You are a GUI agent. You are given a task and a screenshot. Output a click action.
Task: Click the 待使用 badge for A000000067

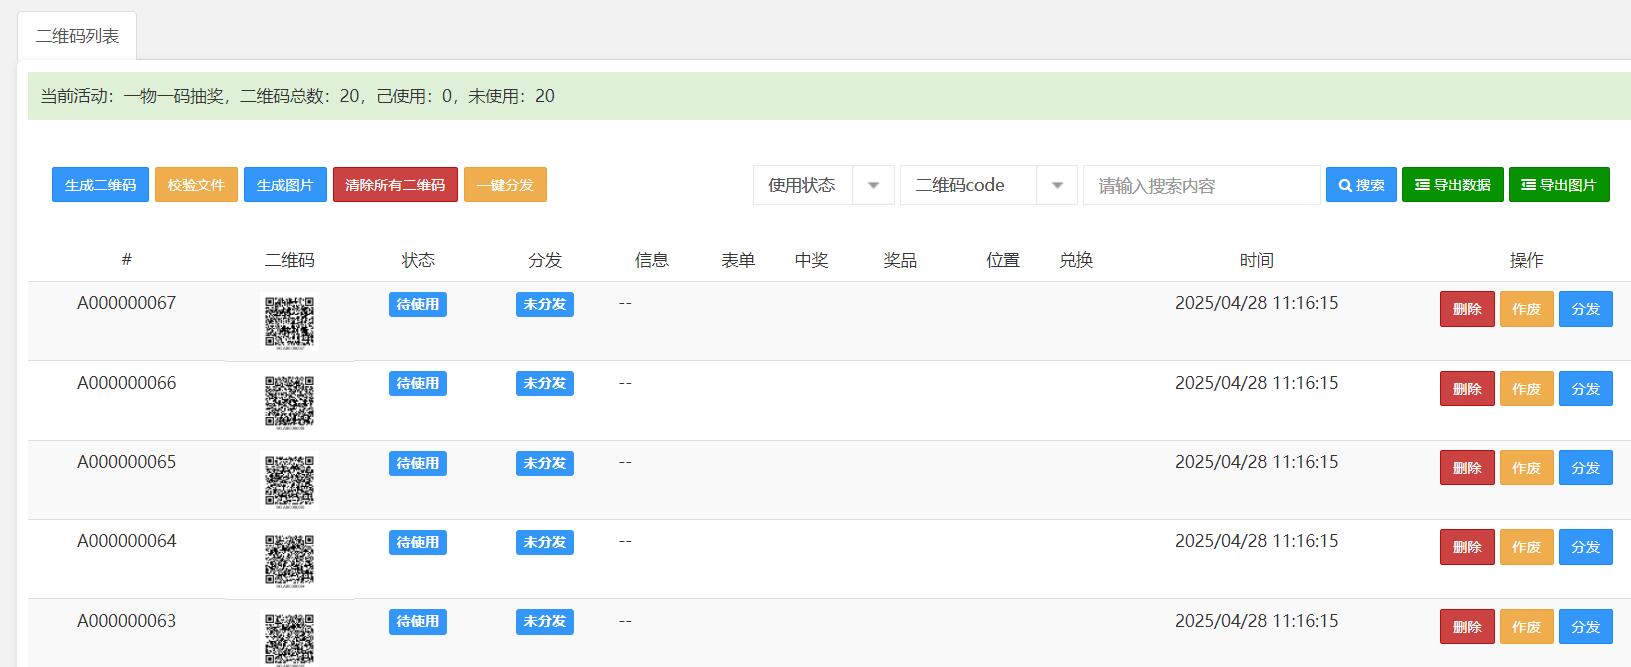tap(418, 304)
